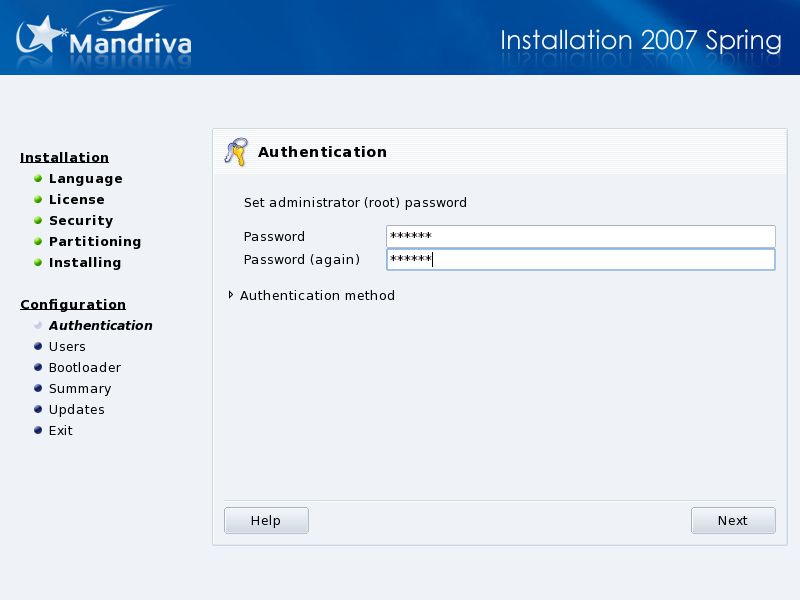Click the blue bullet beside Bootloader

click(38, 367)
